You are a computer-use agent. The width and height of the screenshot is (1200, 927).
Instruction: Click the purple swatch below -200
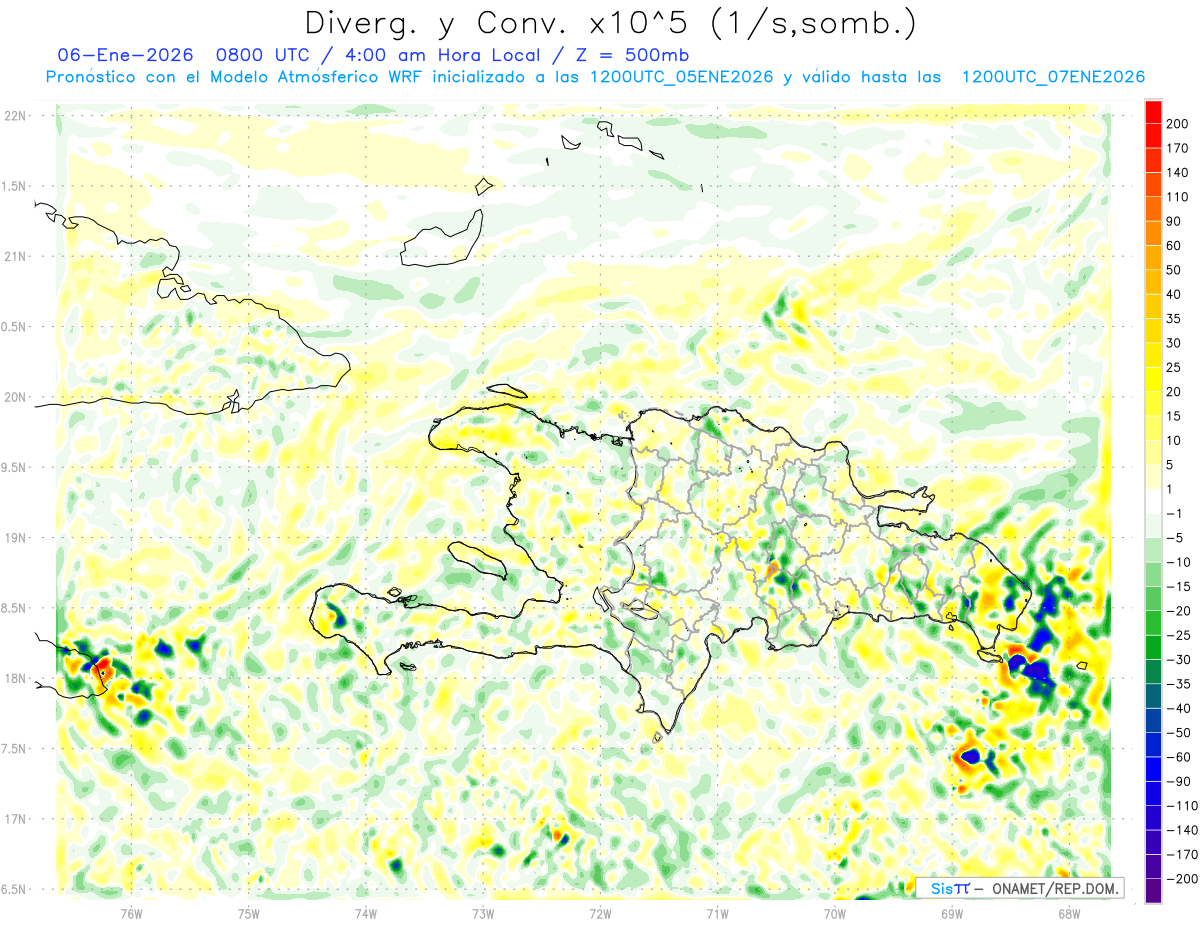[x=1154, y=890]
